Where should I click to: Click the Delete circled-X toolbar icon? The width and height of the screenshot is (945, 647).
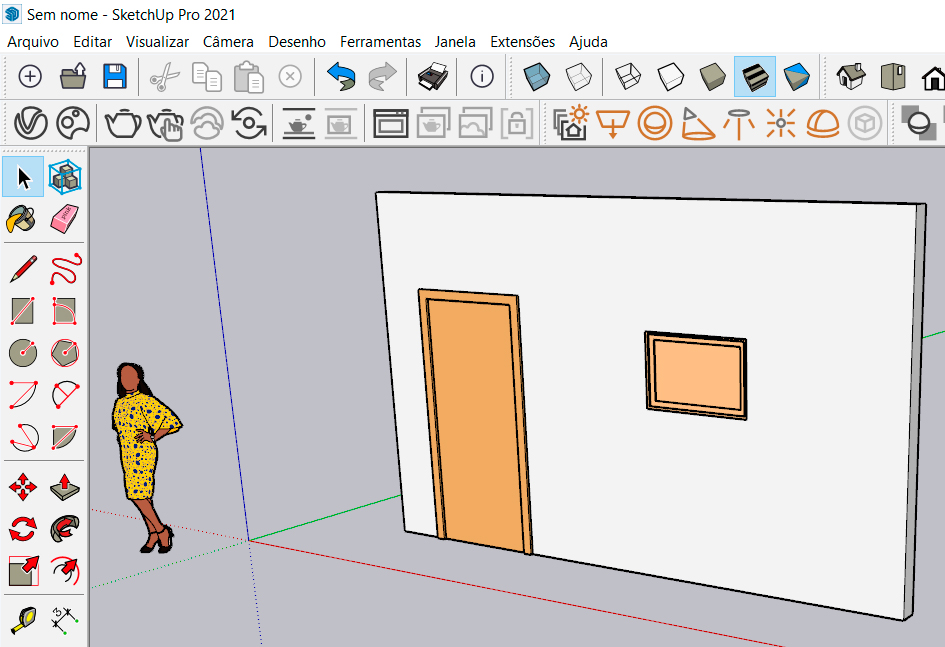pyautogui.click(x=290, y=77)
